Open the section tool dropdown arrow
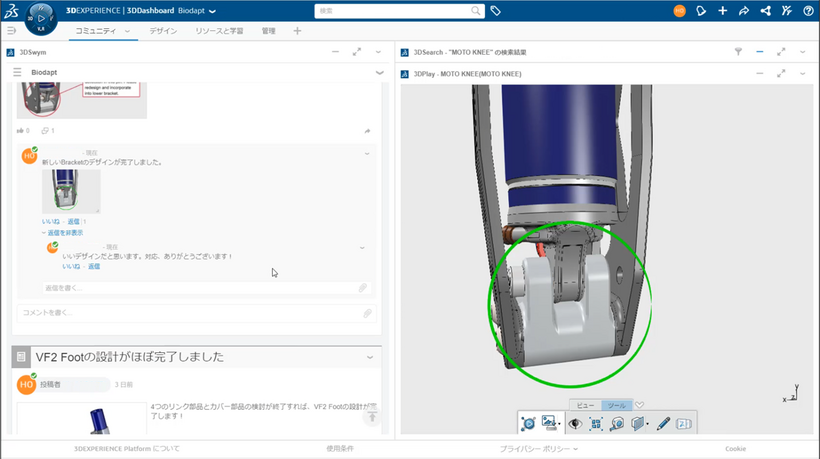This screenshot has height=459, width=820. tap(647, 424)
